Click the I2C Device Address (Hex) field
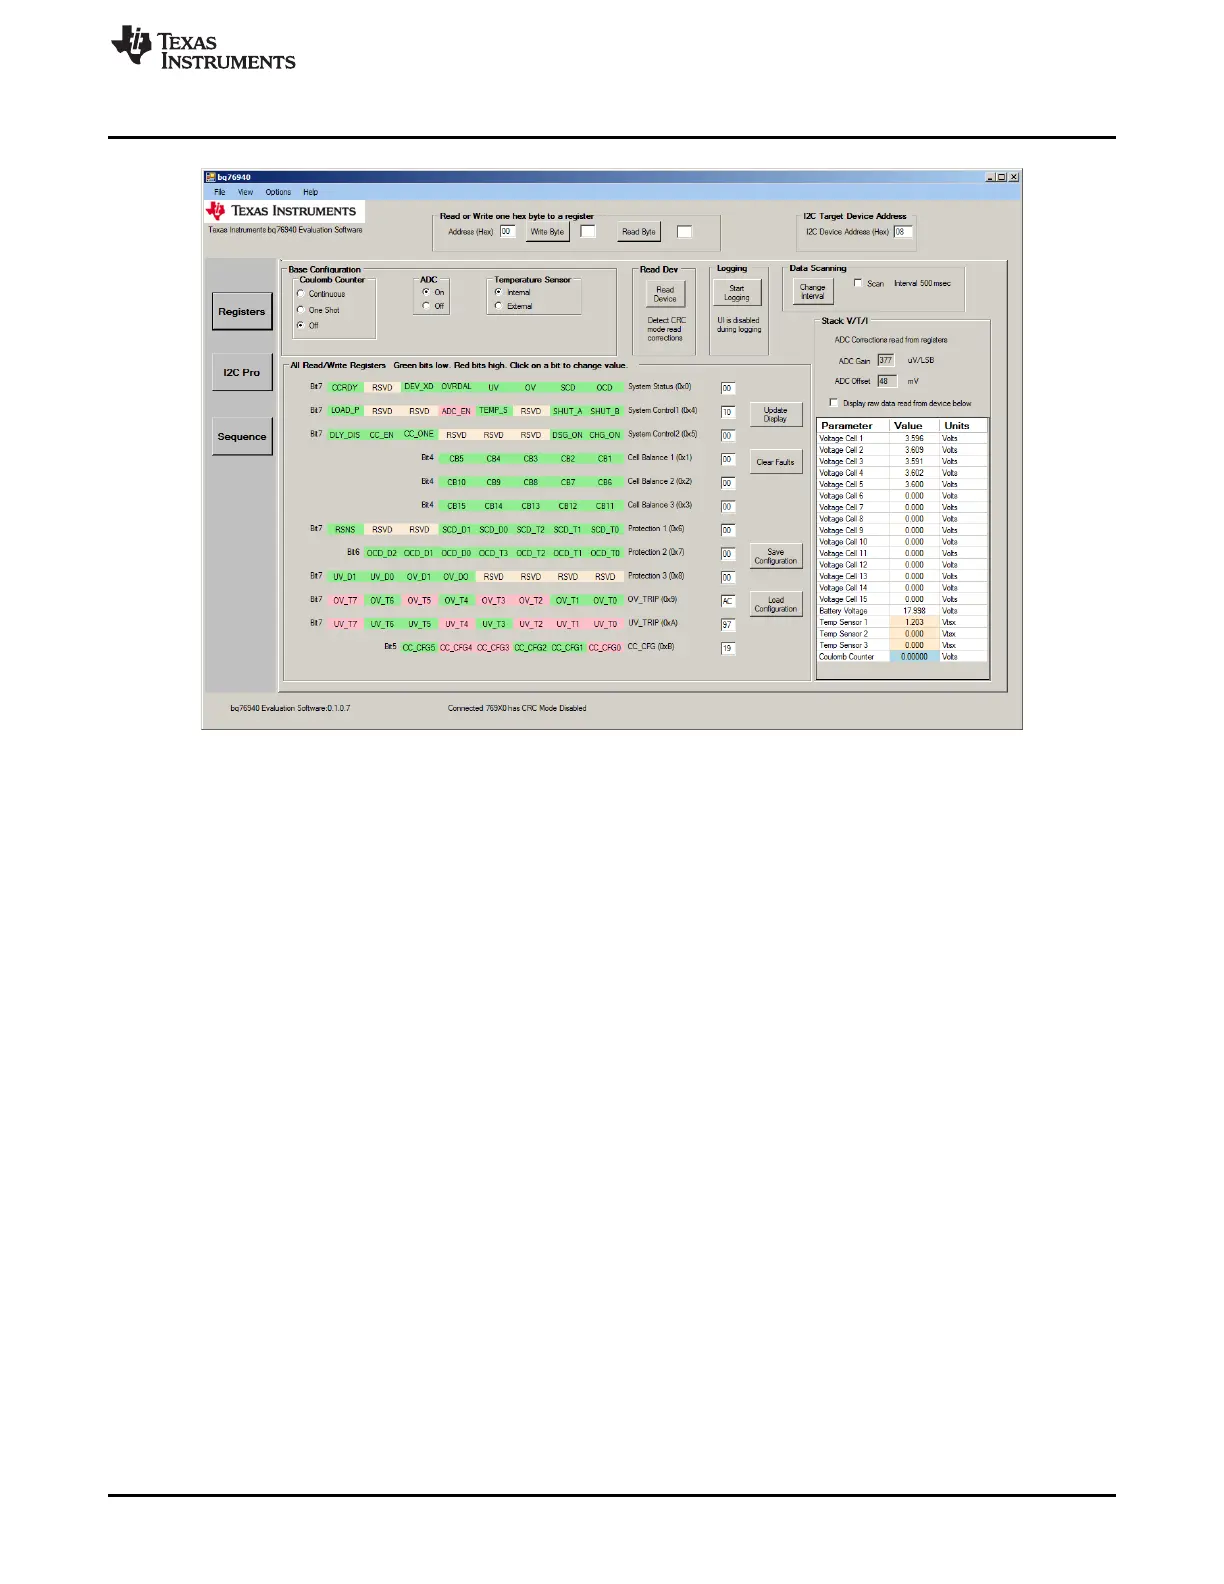The width and height of the screenshot is (1224, 1584). click(903, 232)
